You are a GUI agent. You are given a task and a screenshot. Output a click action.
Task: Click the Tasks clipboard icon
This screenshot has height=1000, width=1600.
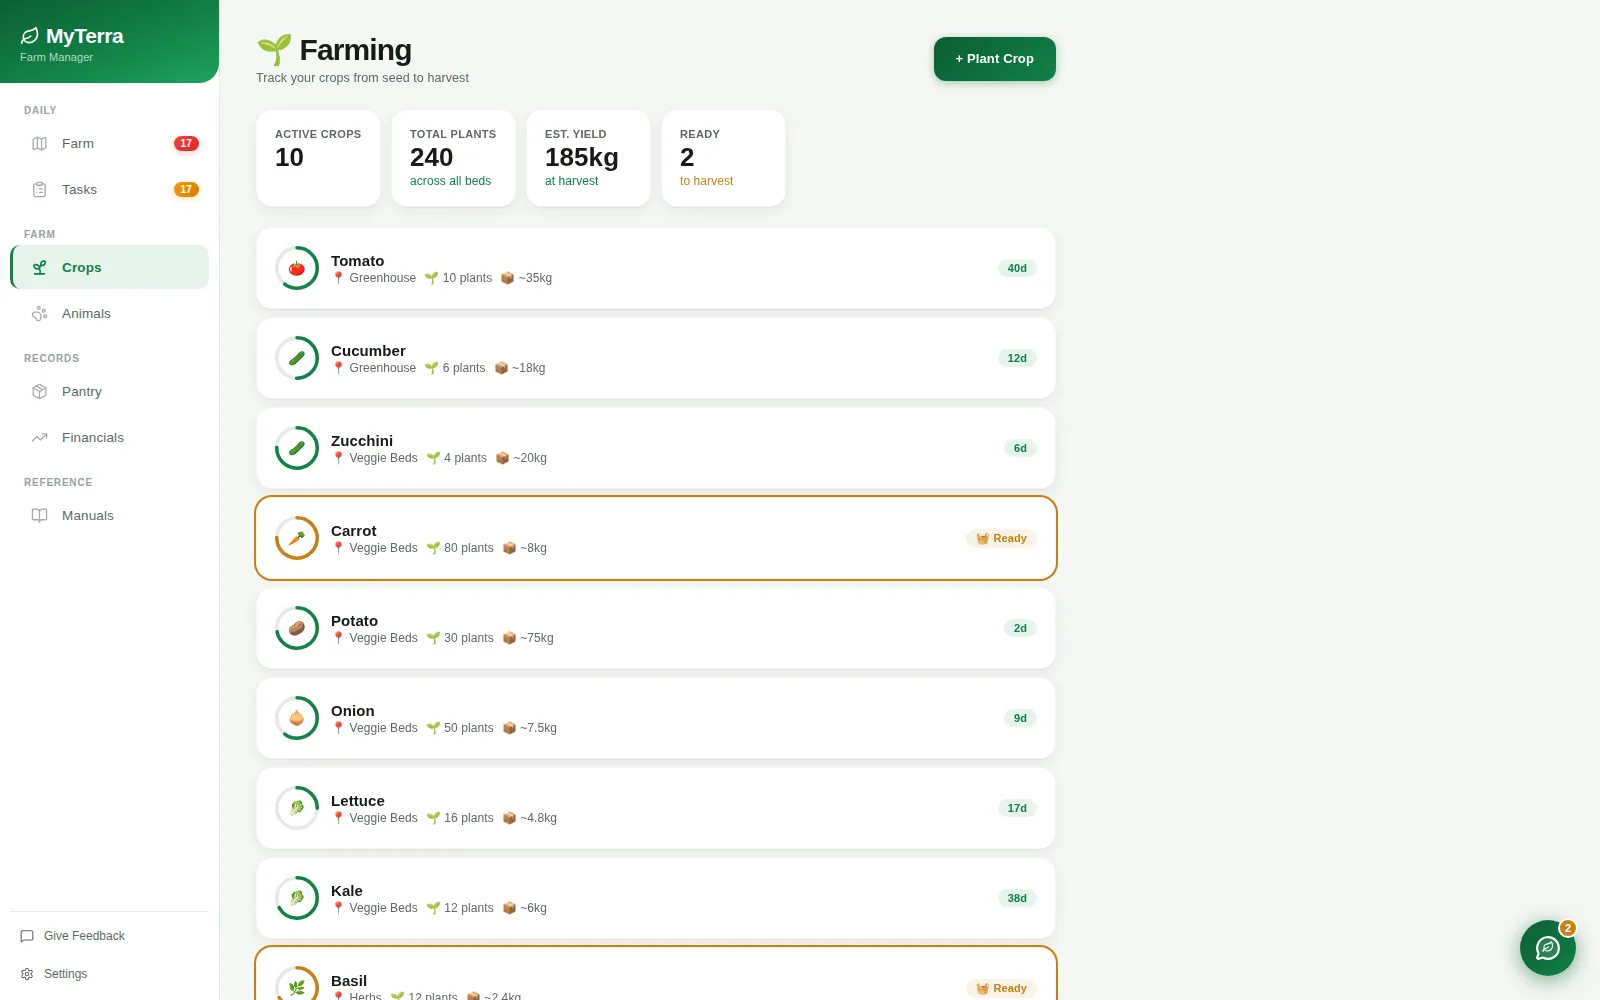point(40,189)
